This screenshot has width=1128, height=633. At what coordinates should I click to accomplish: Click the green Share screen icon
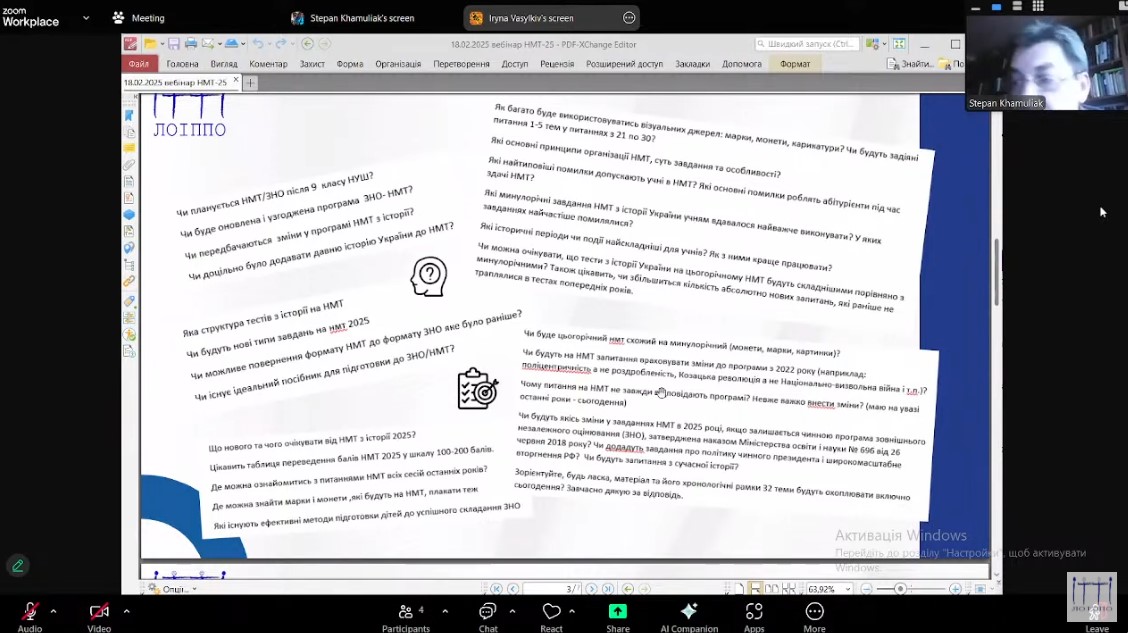618,612
